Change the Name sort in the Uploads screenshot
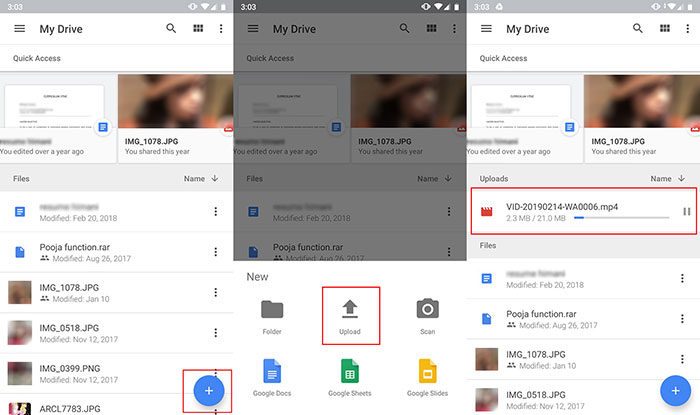 pyautogui.click(x=661, y=178)
